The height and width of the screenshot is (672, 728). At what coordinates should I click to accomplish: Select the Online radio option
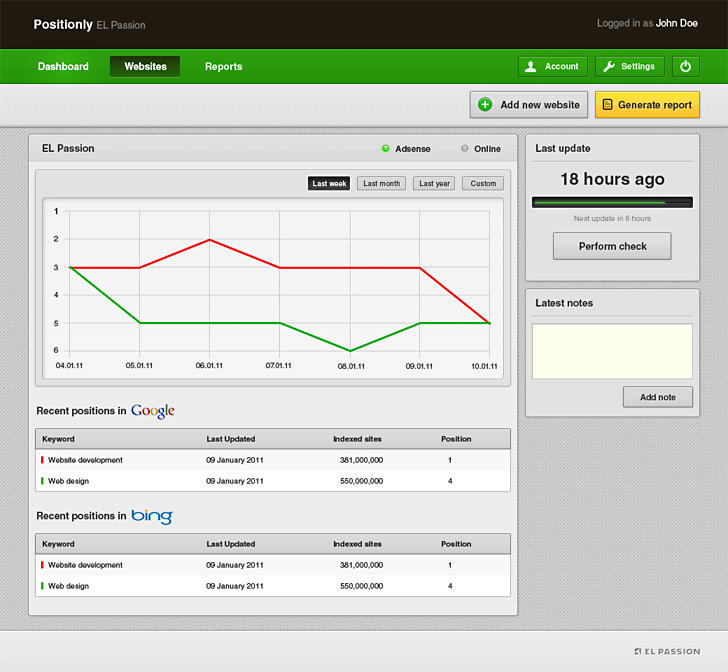pyautogui.click(x=464, y=149)
